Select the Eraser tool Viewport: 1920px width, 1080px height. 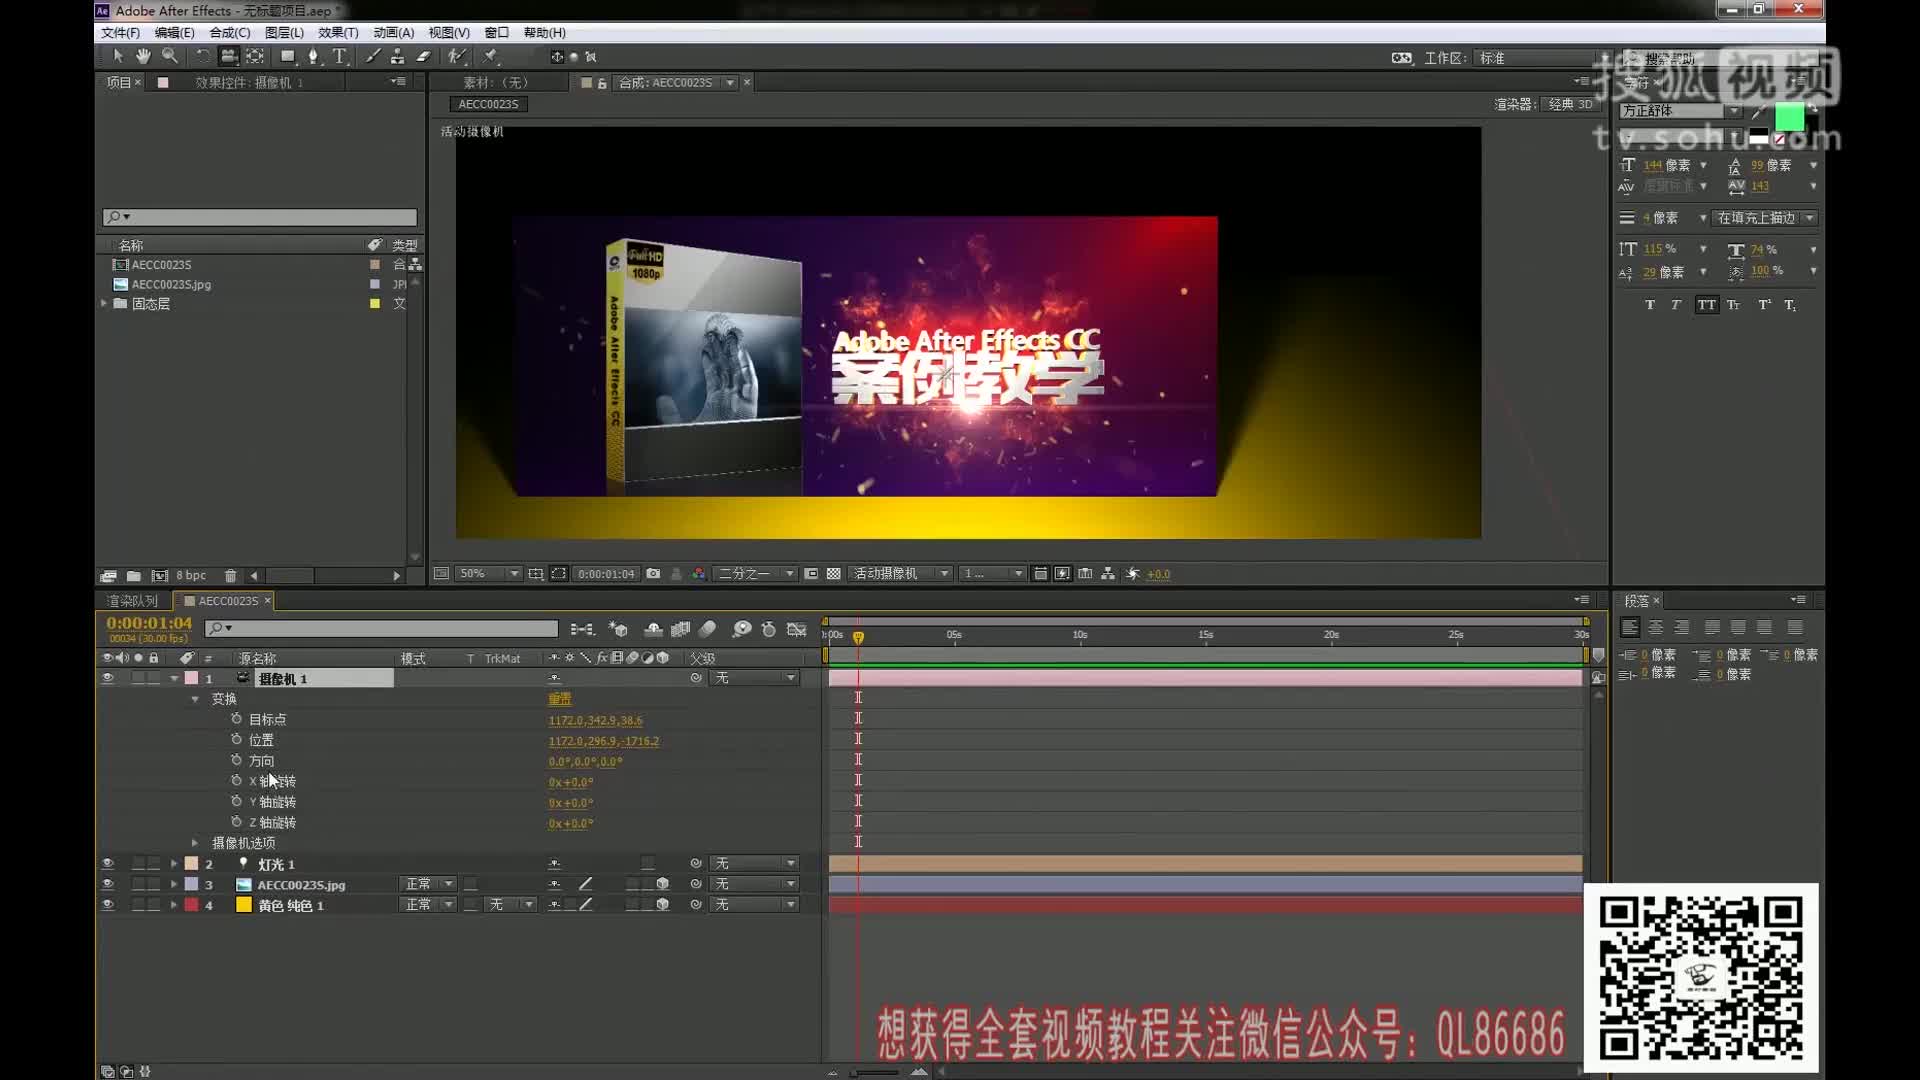pos(423,56)
